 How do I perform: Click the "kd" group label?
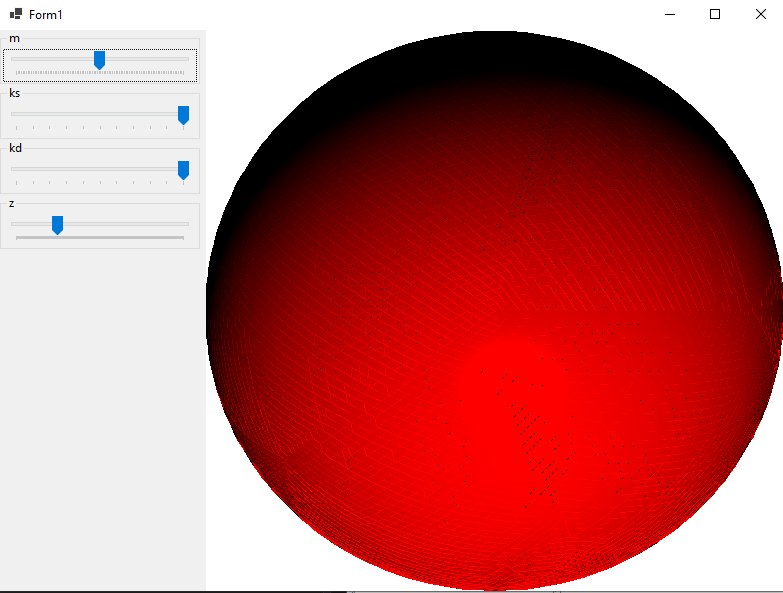pyautogui.click(x=15, y=148)
